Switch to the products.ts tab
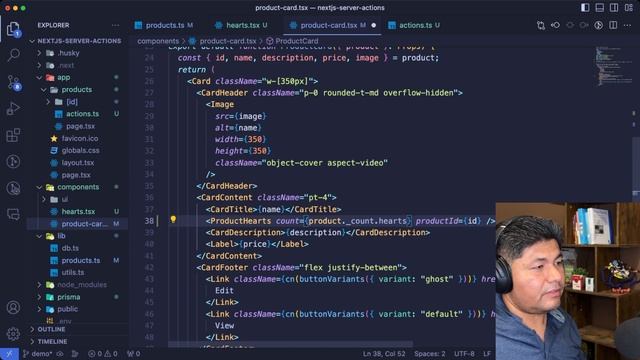Viewport: 640px width, 360px height. tap(164, 25)
